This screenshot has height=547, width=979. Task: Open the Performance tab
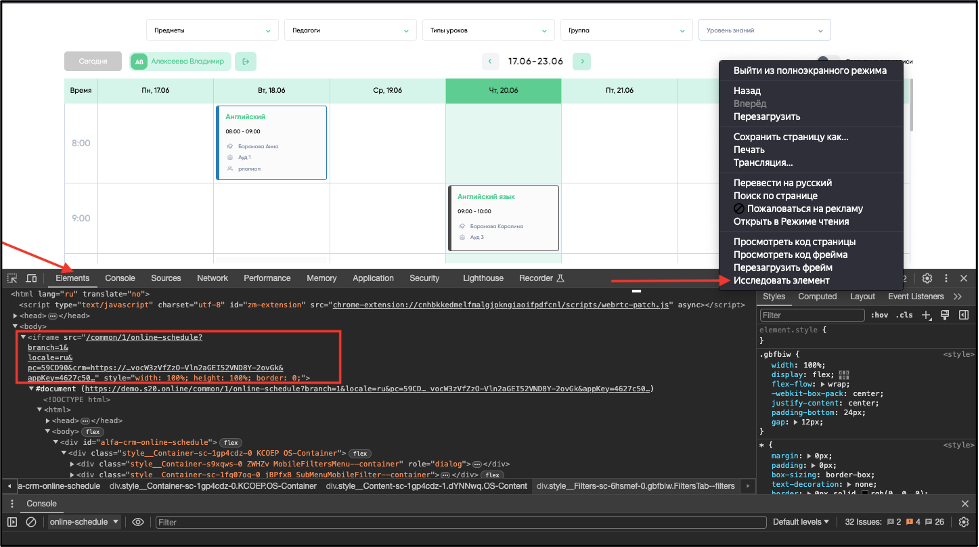267,278
